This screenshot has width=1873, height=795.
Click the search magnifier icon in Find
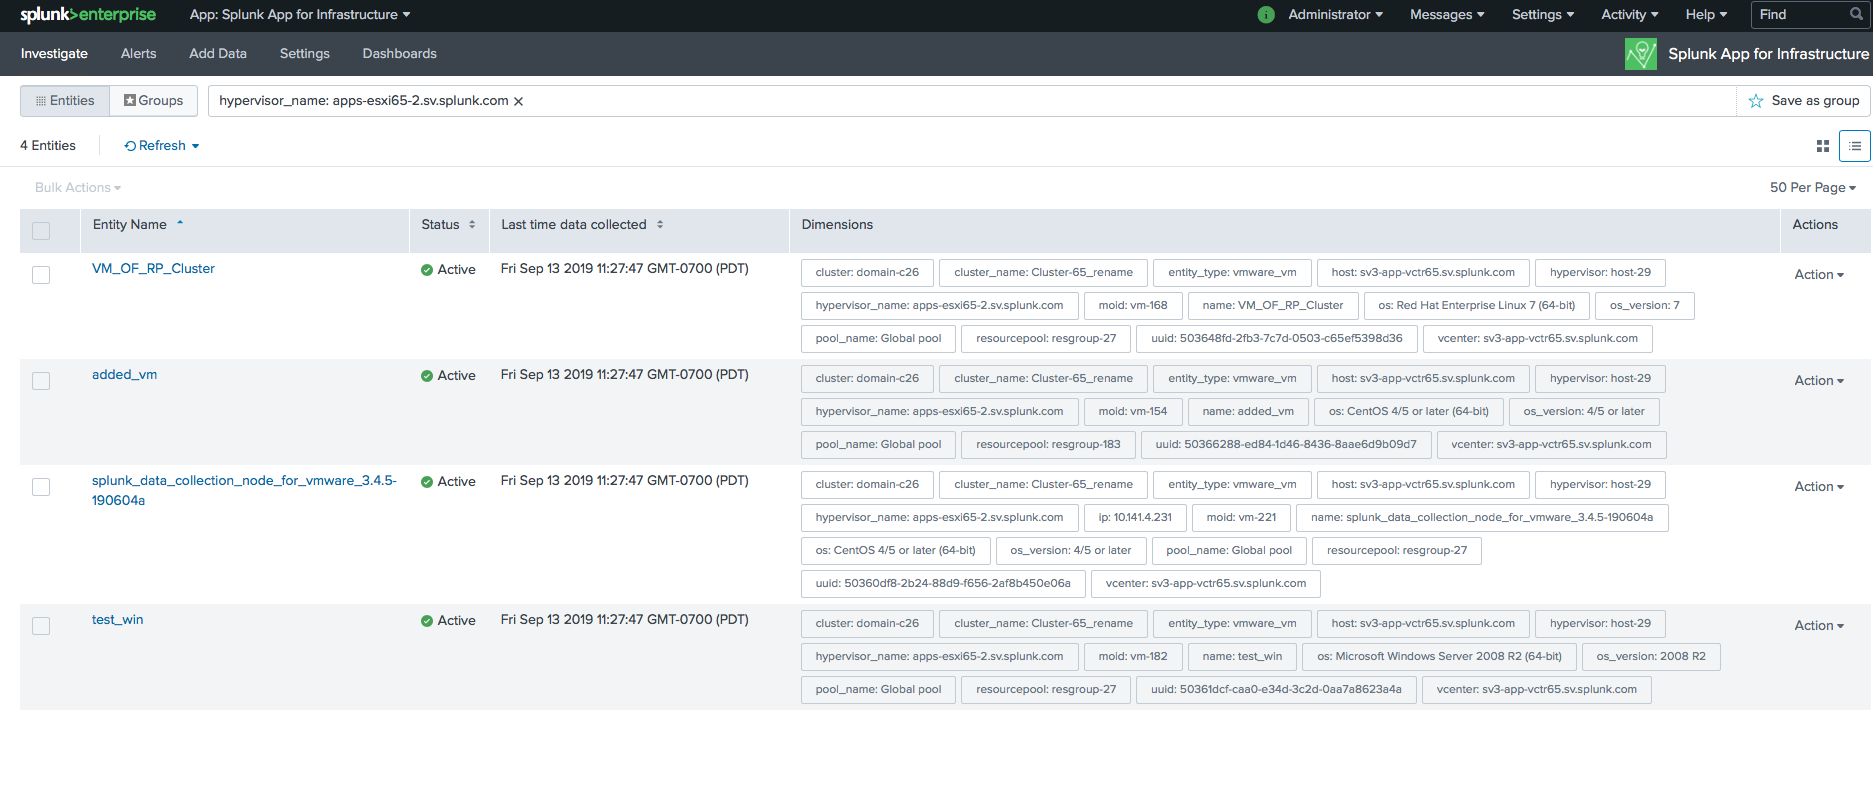point(1856,15)
